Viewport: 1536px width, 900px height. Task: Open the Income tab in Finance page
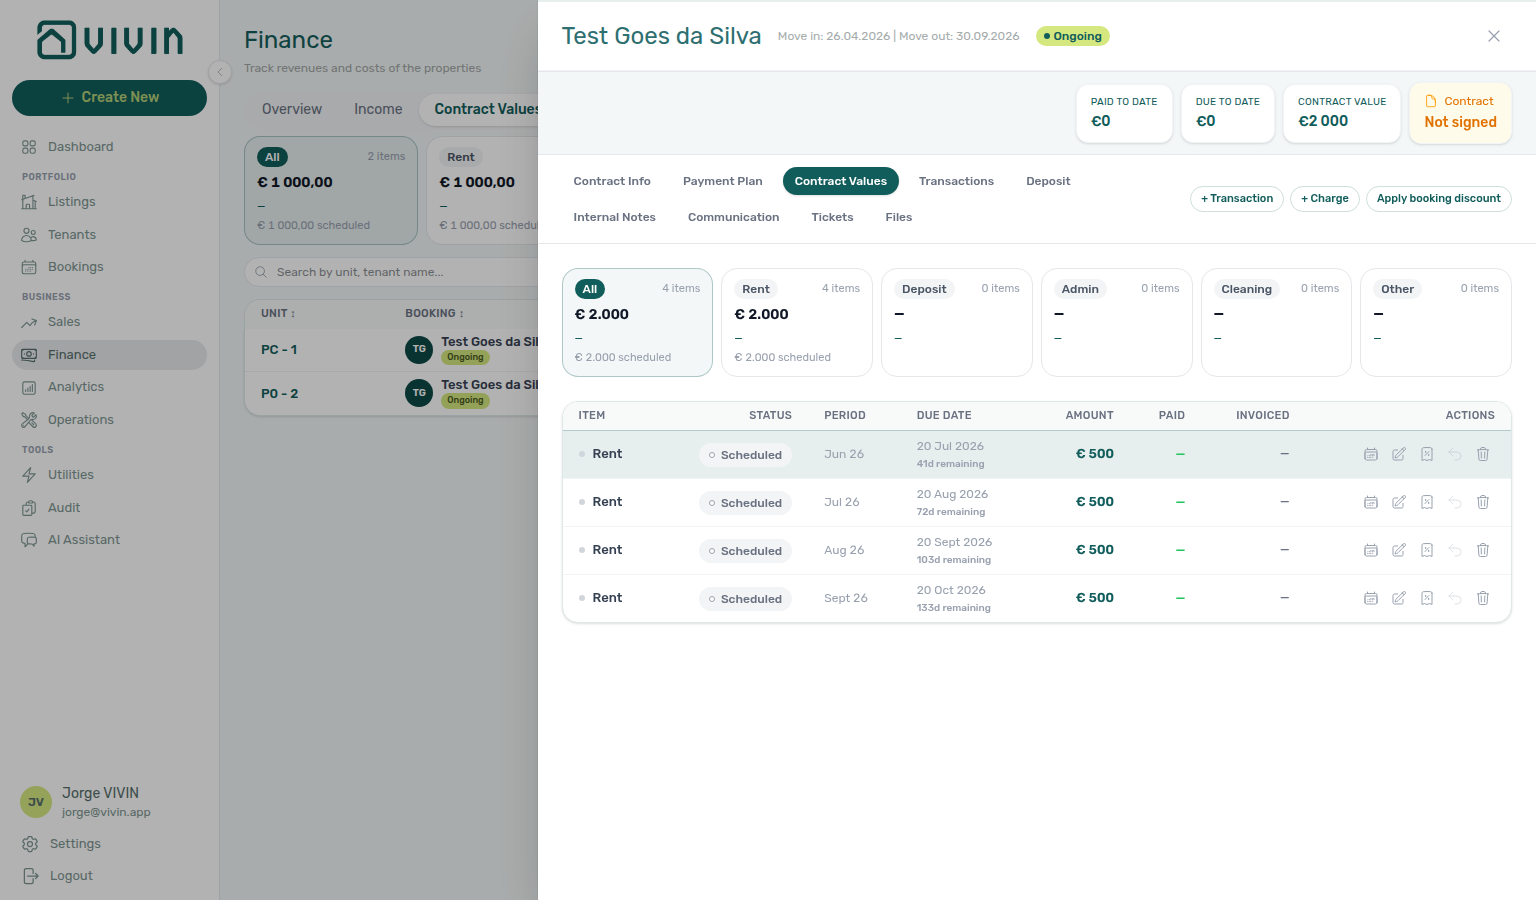point(378,109)
